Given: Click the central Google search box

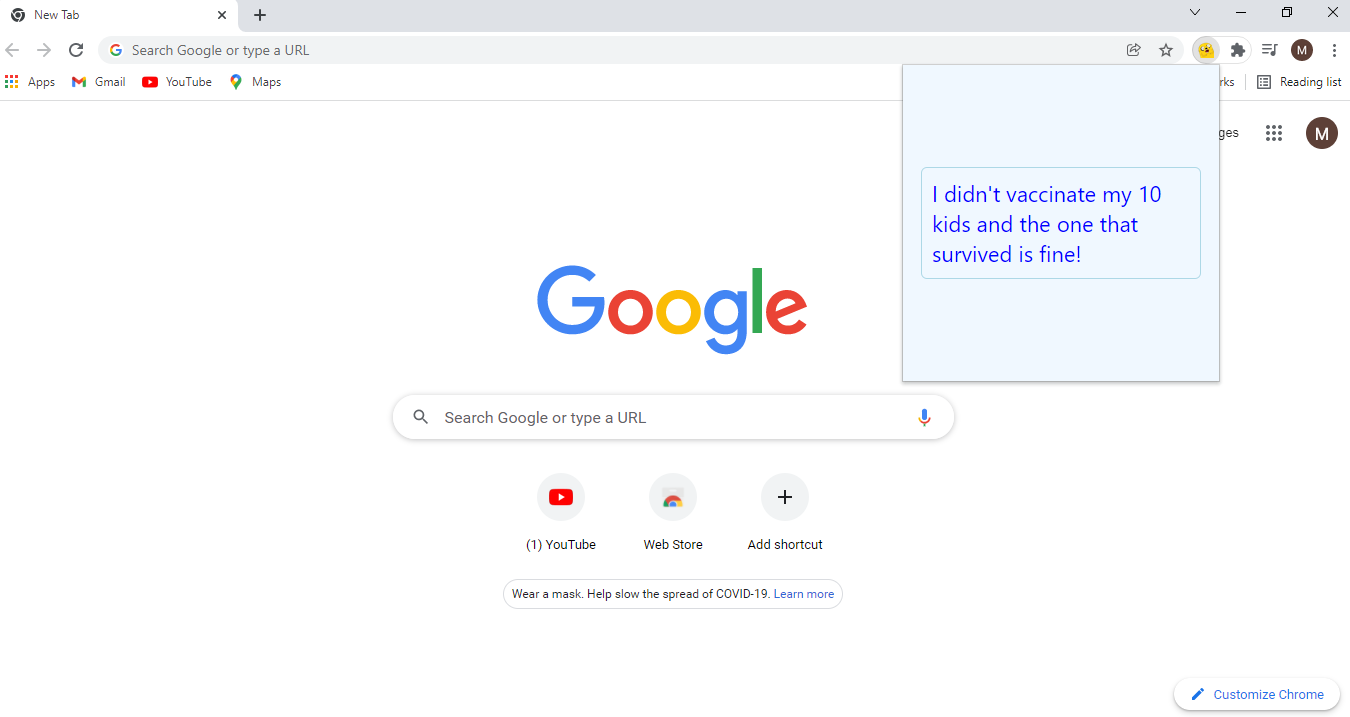Looking at the screenshot, I should click(x=673, y=417).
